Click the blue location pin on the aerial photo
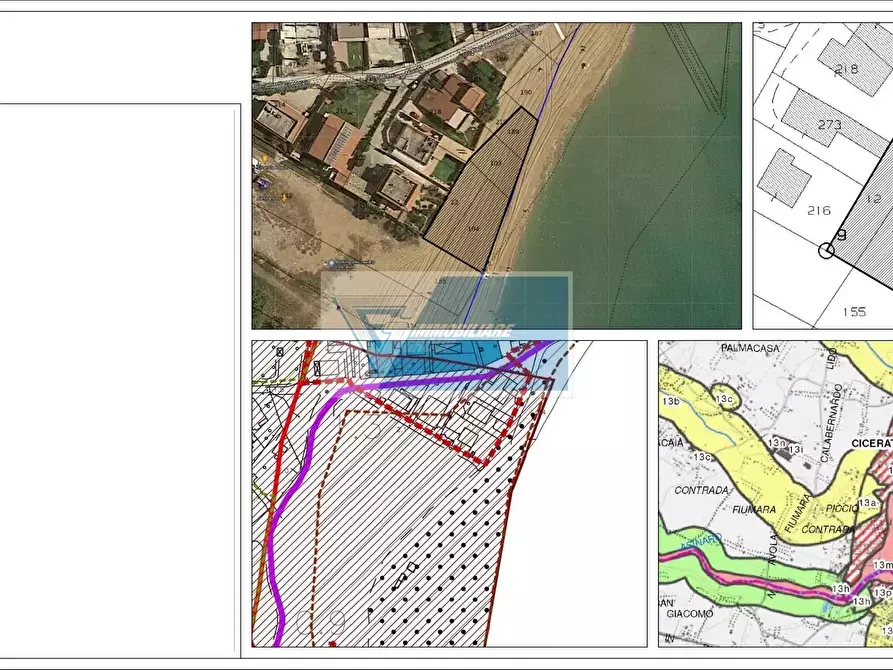The image size is (893, 670). tap(332, 264)
